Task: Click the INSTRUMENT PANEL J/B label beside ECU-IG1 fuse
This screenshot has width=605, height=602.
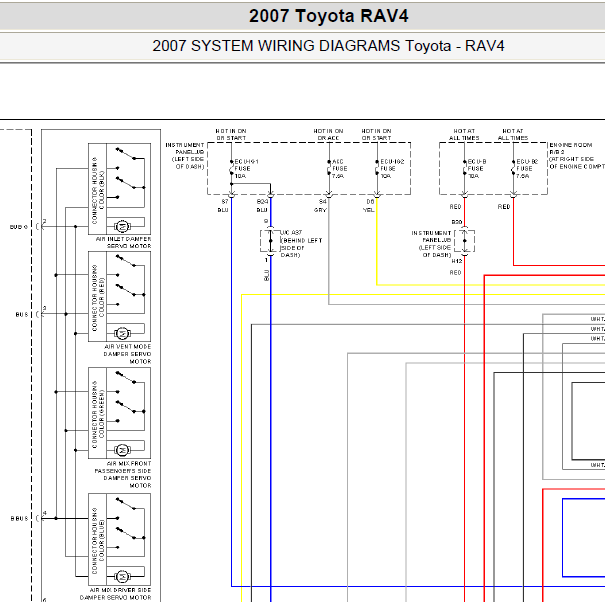Action: (x=185, y=156)
